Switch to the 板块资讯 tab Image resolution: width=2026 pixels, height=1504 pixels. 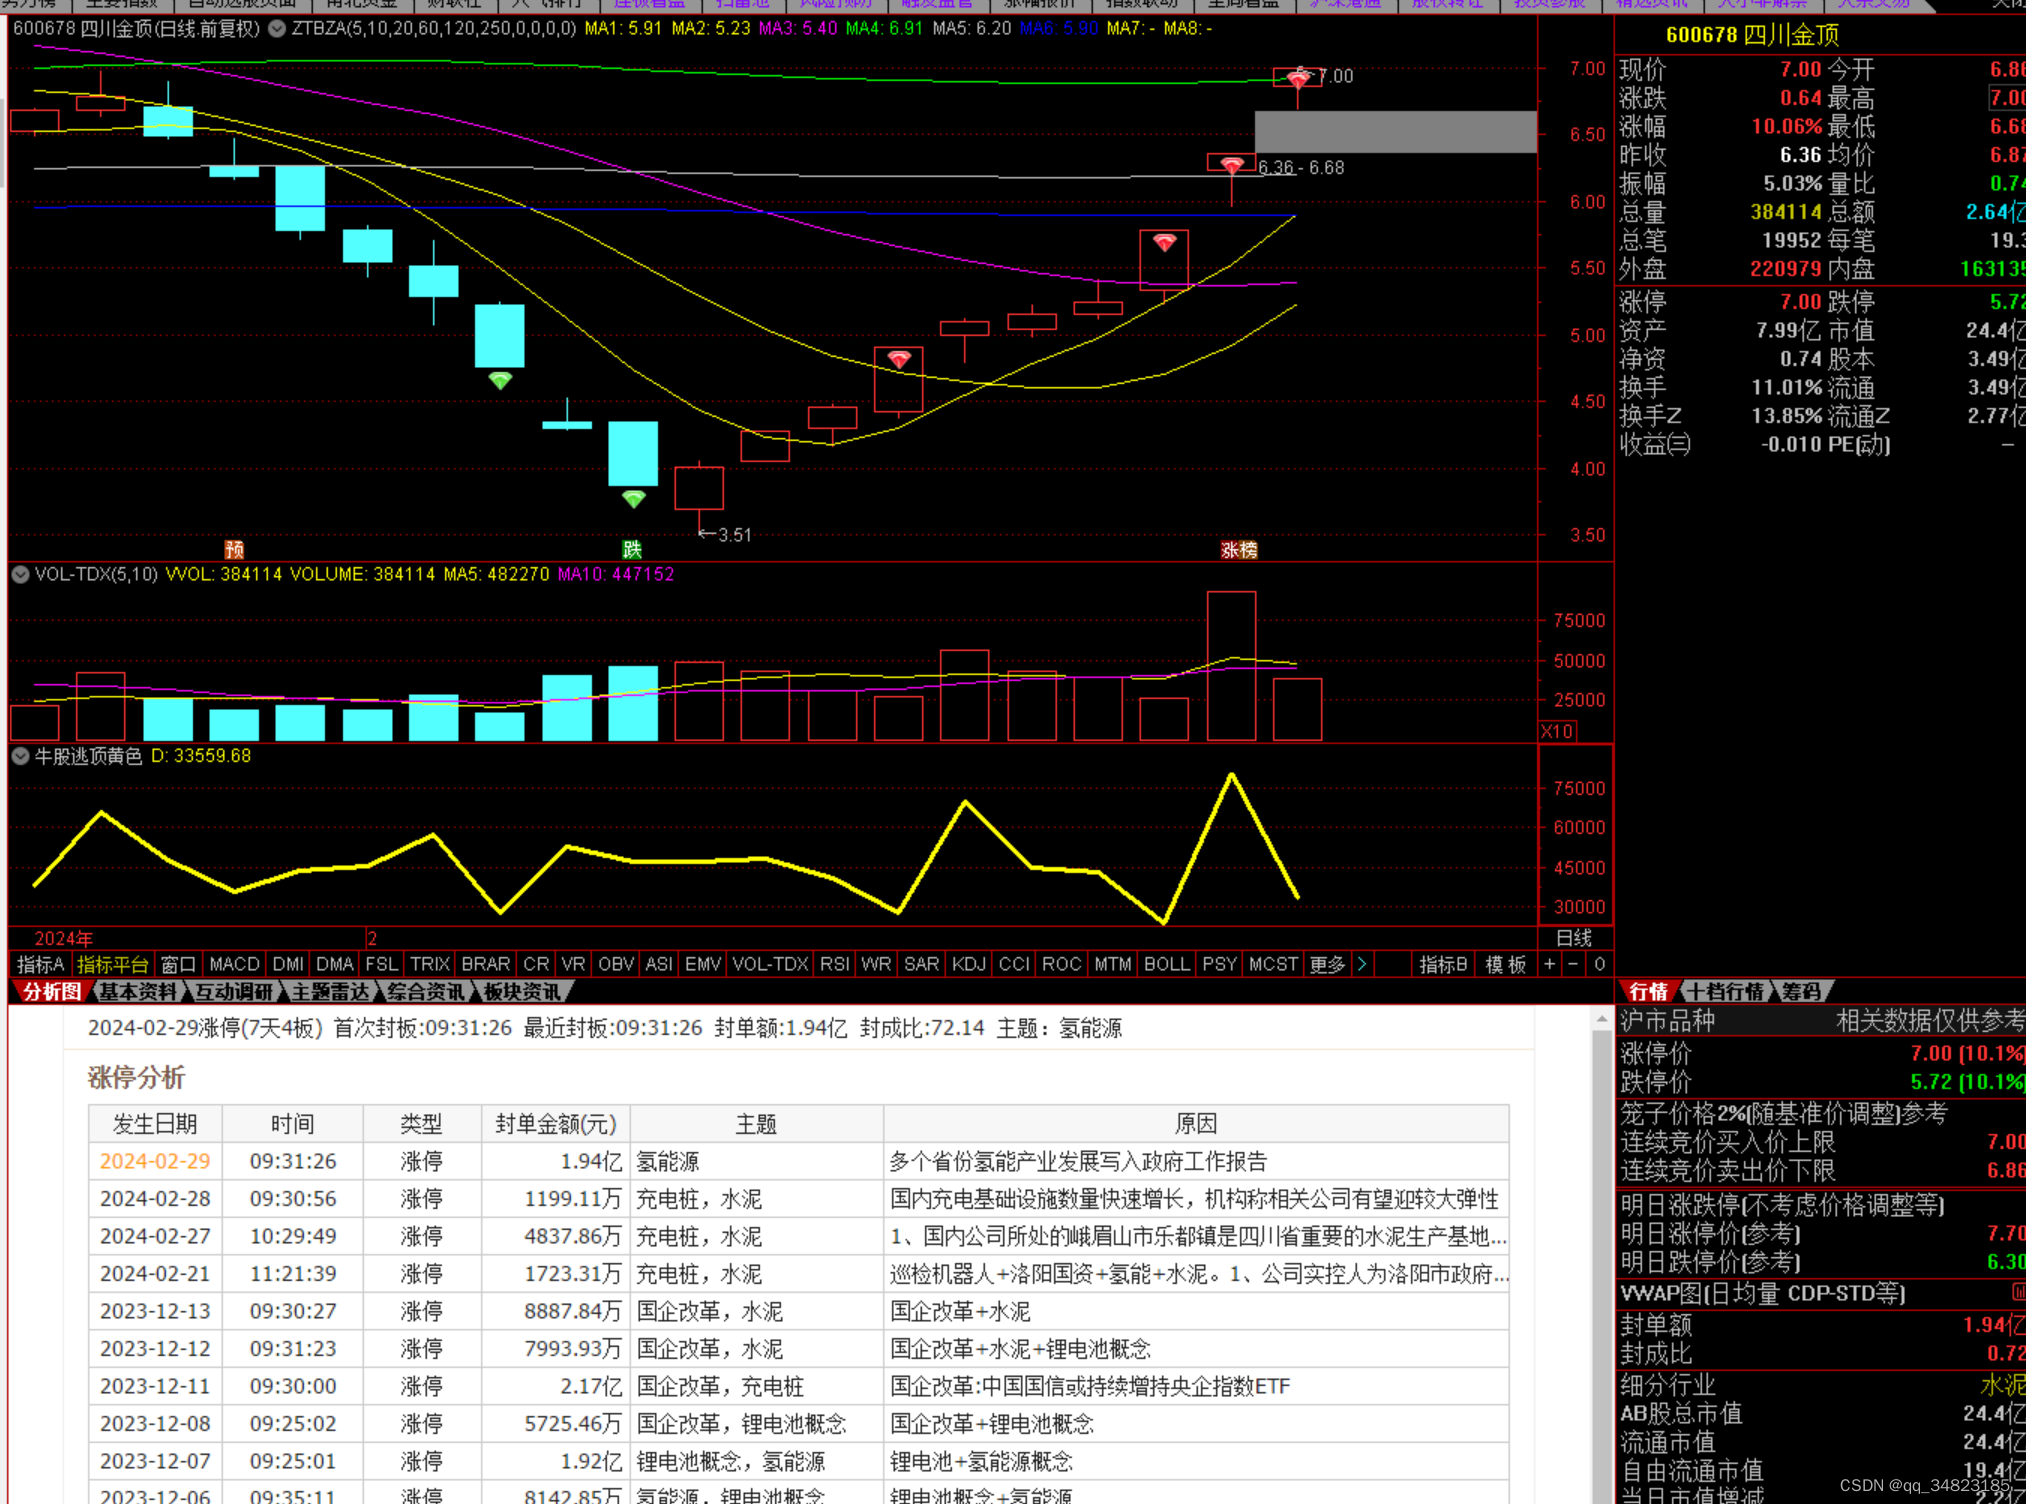(x=521, y=991)
